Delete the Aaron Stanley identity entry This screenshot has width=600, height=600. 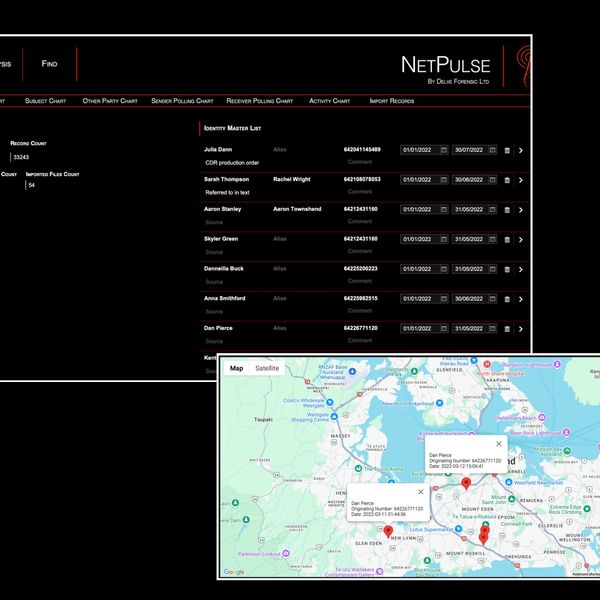tap(507, 210)
